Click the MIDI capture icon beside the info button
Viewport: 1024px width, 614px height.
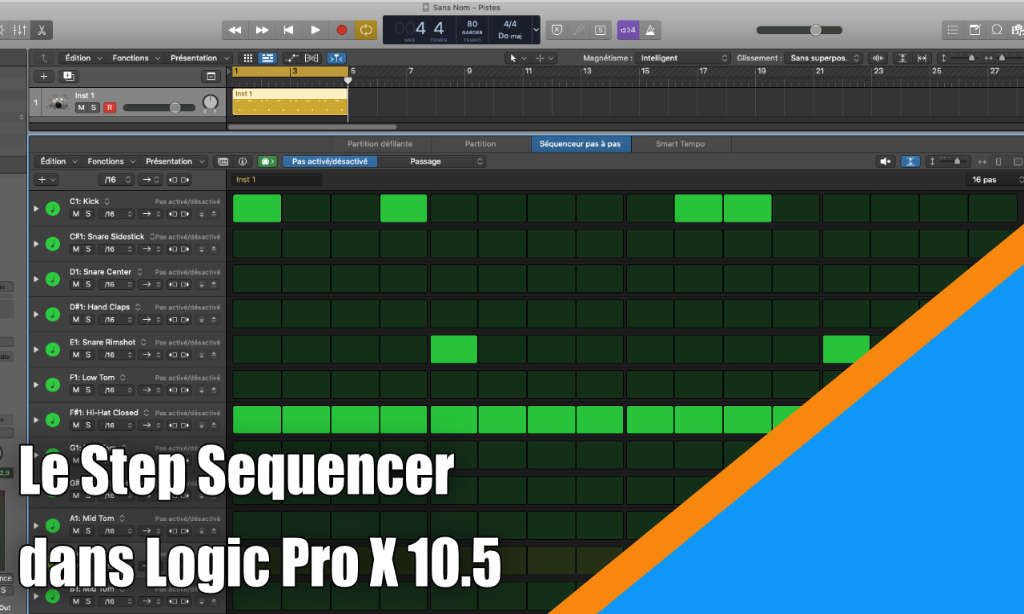(x=267, y=161)
